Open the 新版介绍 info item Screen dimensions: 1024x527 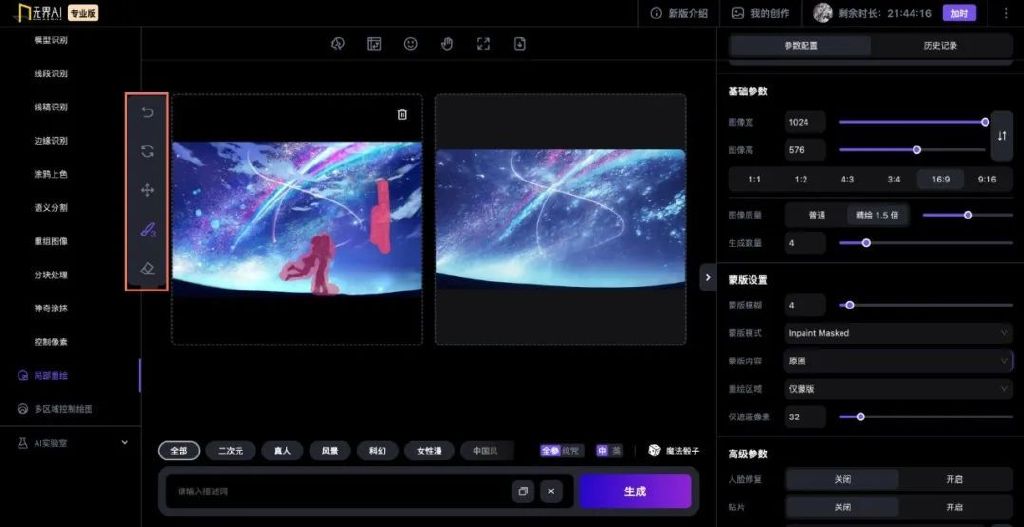coord(679,13)
